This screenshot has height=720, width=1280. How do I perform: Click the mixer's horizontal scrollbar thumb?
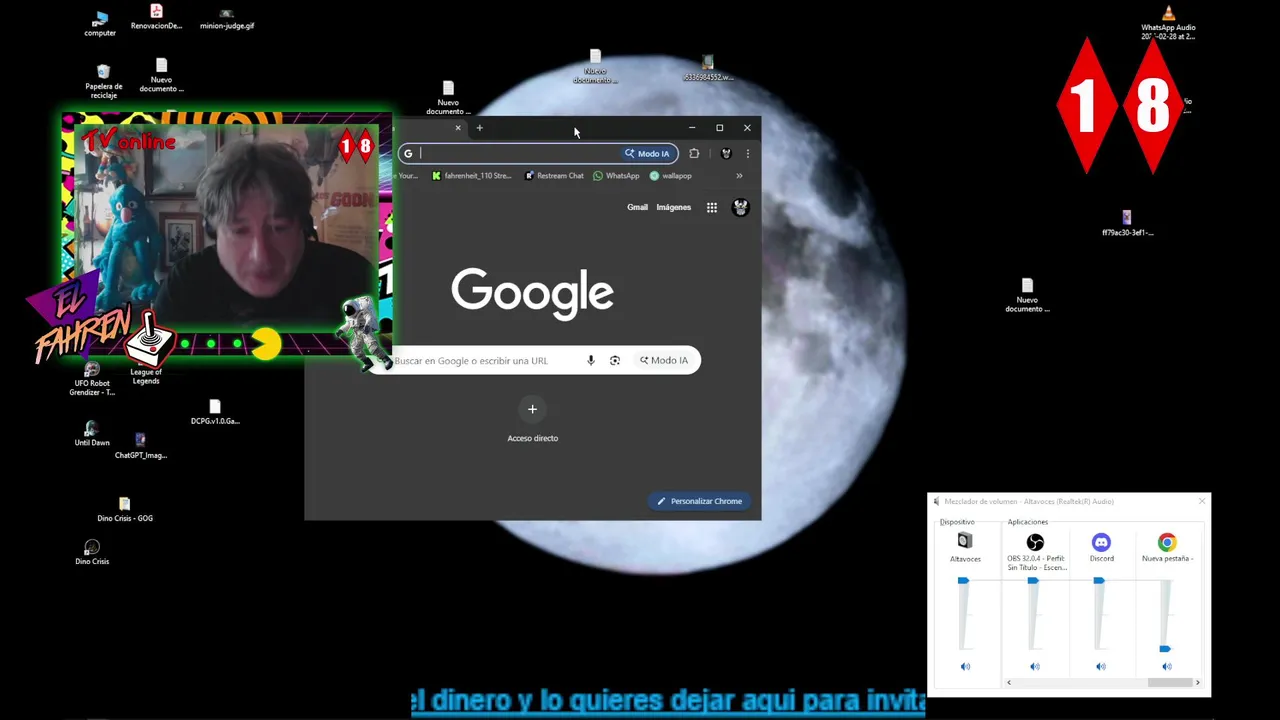click(1170, 682)
